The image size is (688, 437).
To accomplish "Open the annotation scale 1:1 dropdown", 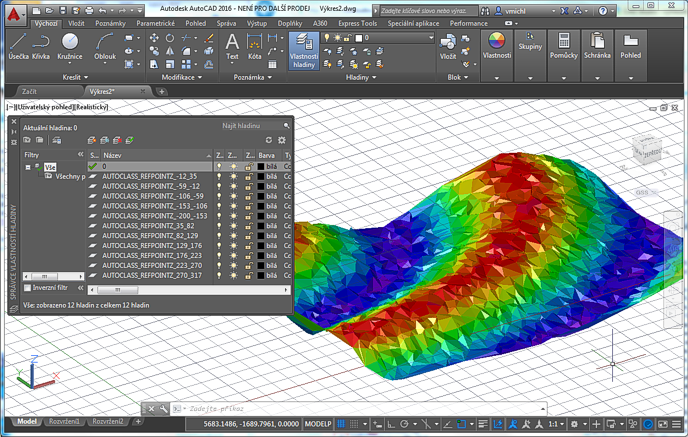I will point(556,424).
